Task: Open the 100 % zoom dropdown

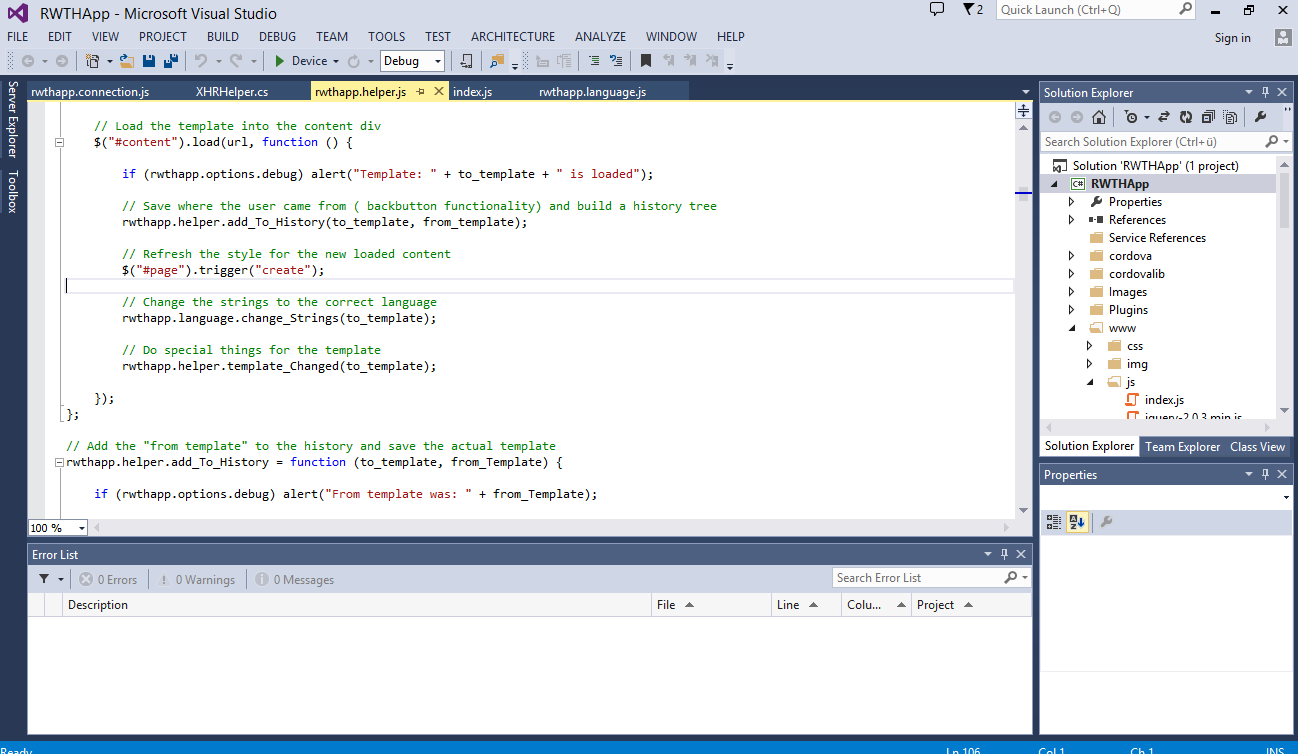Action: click(x=82, y=528)
